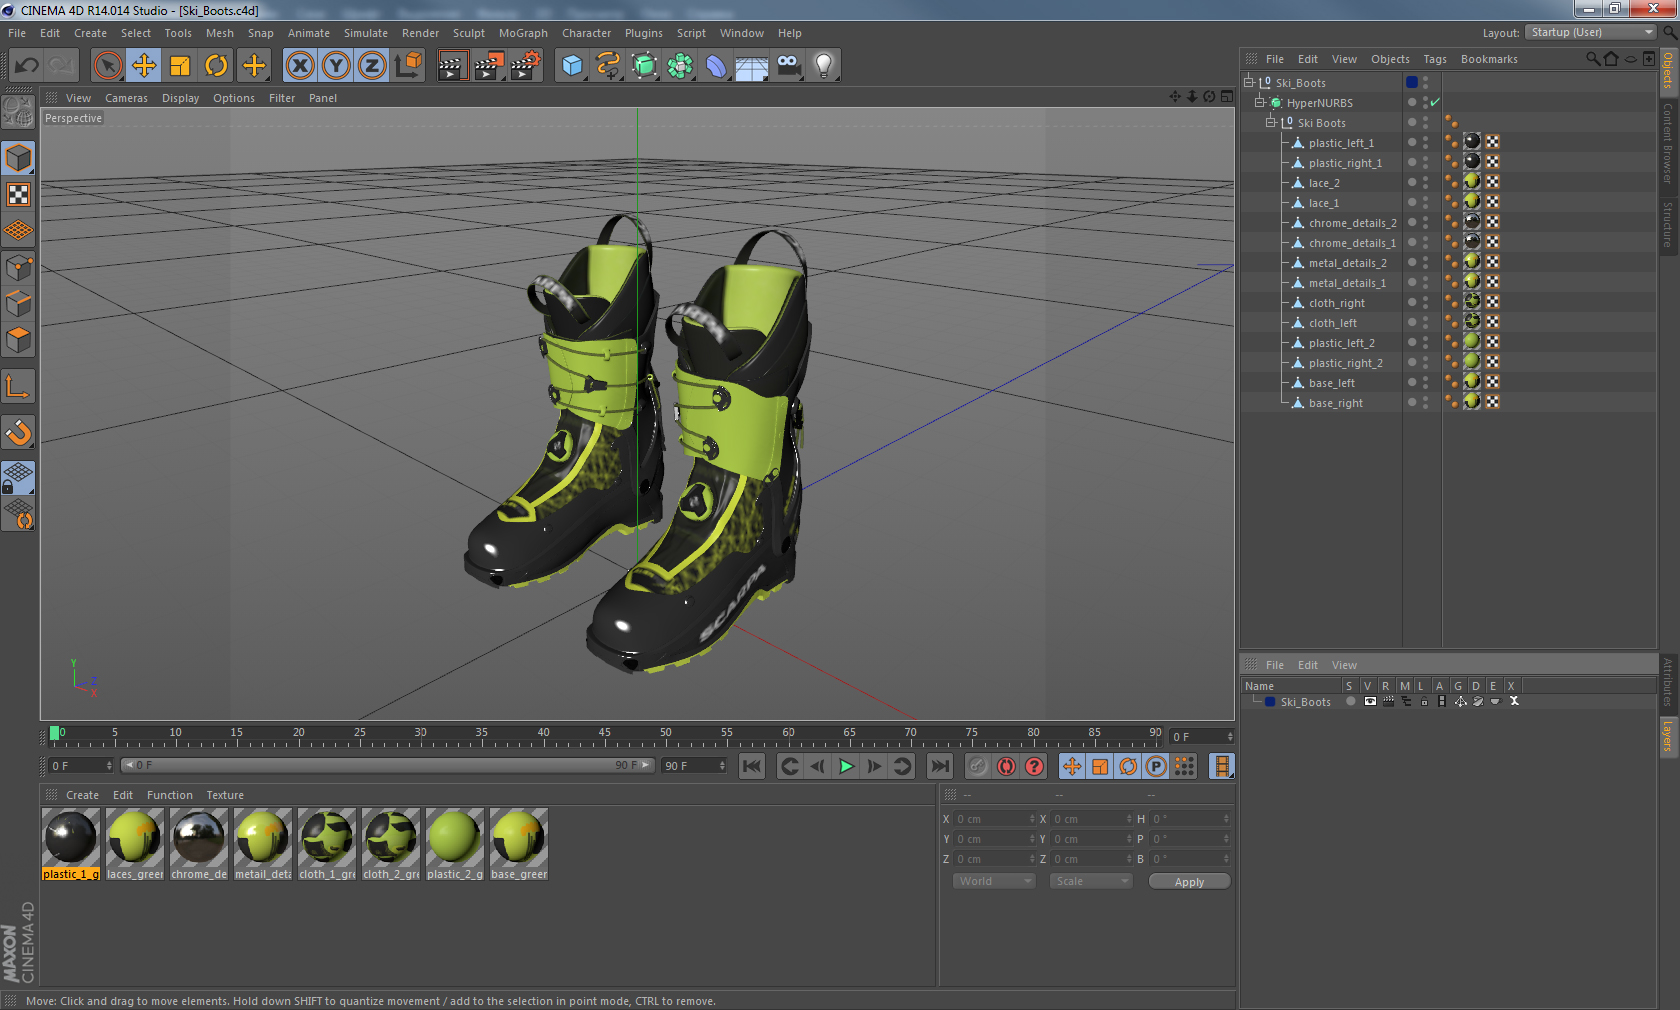
Task: Toggle autokeying button
Action: click(1006, 766)
